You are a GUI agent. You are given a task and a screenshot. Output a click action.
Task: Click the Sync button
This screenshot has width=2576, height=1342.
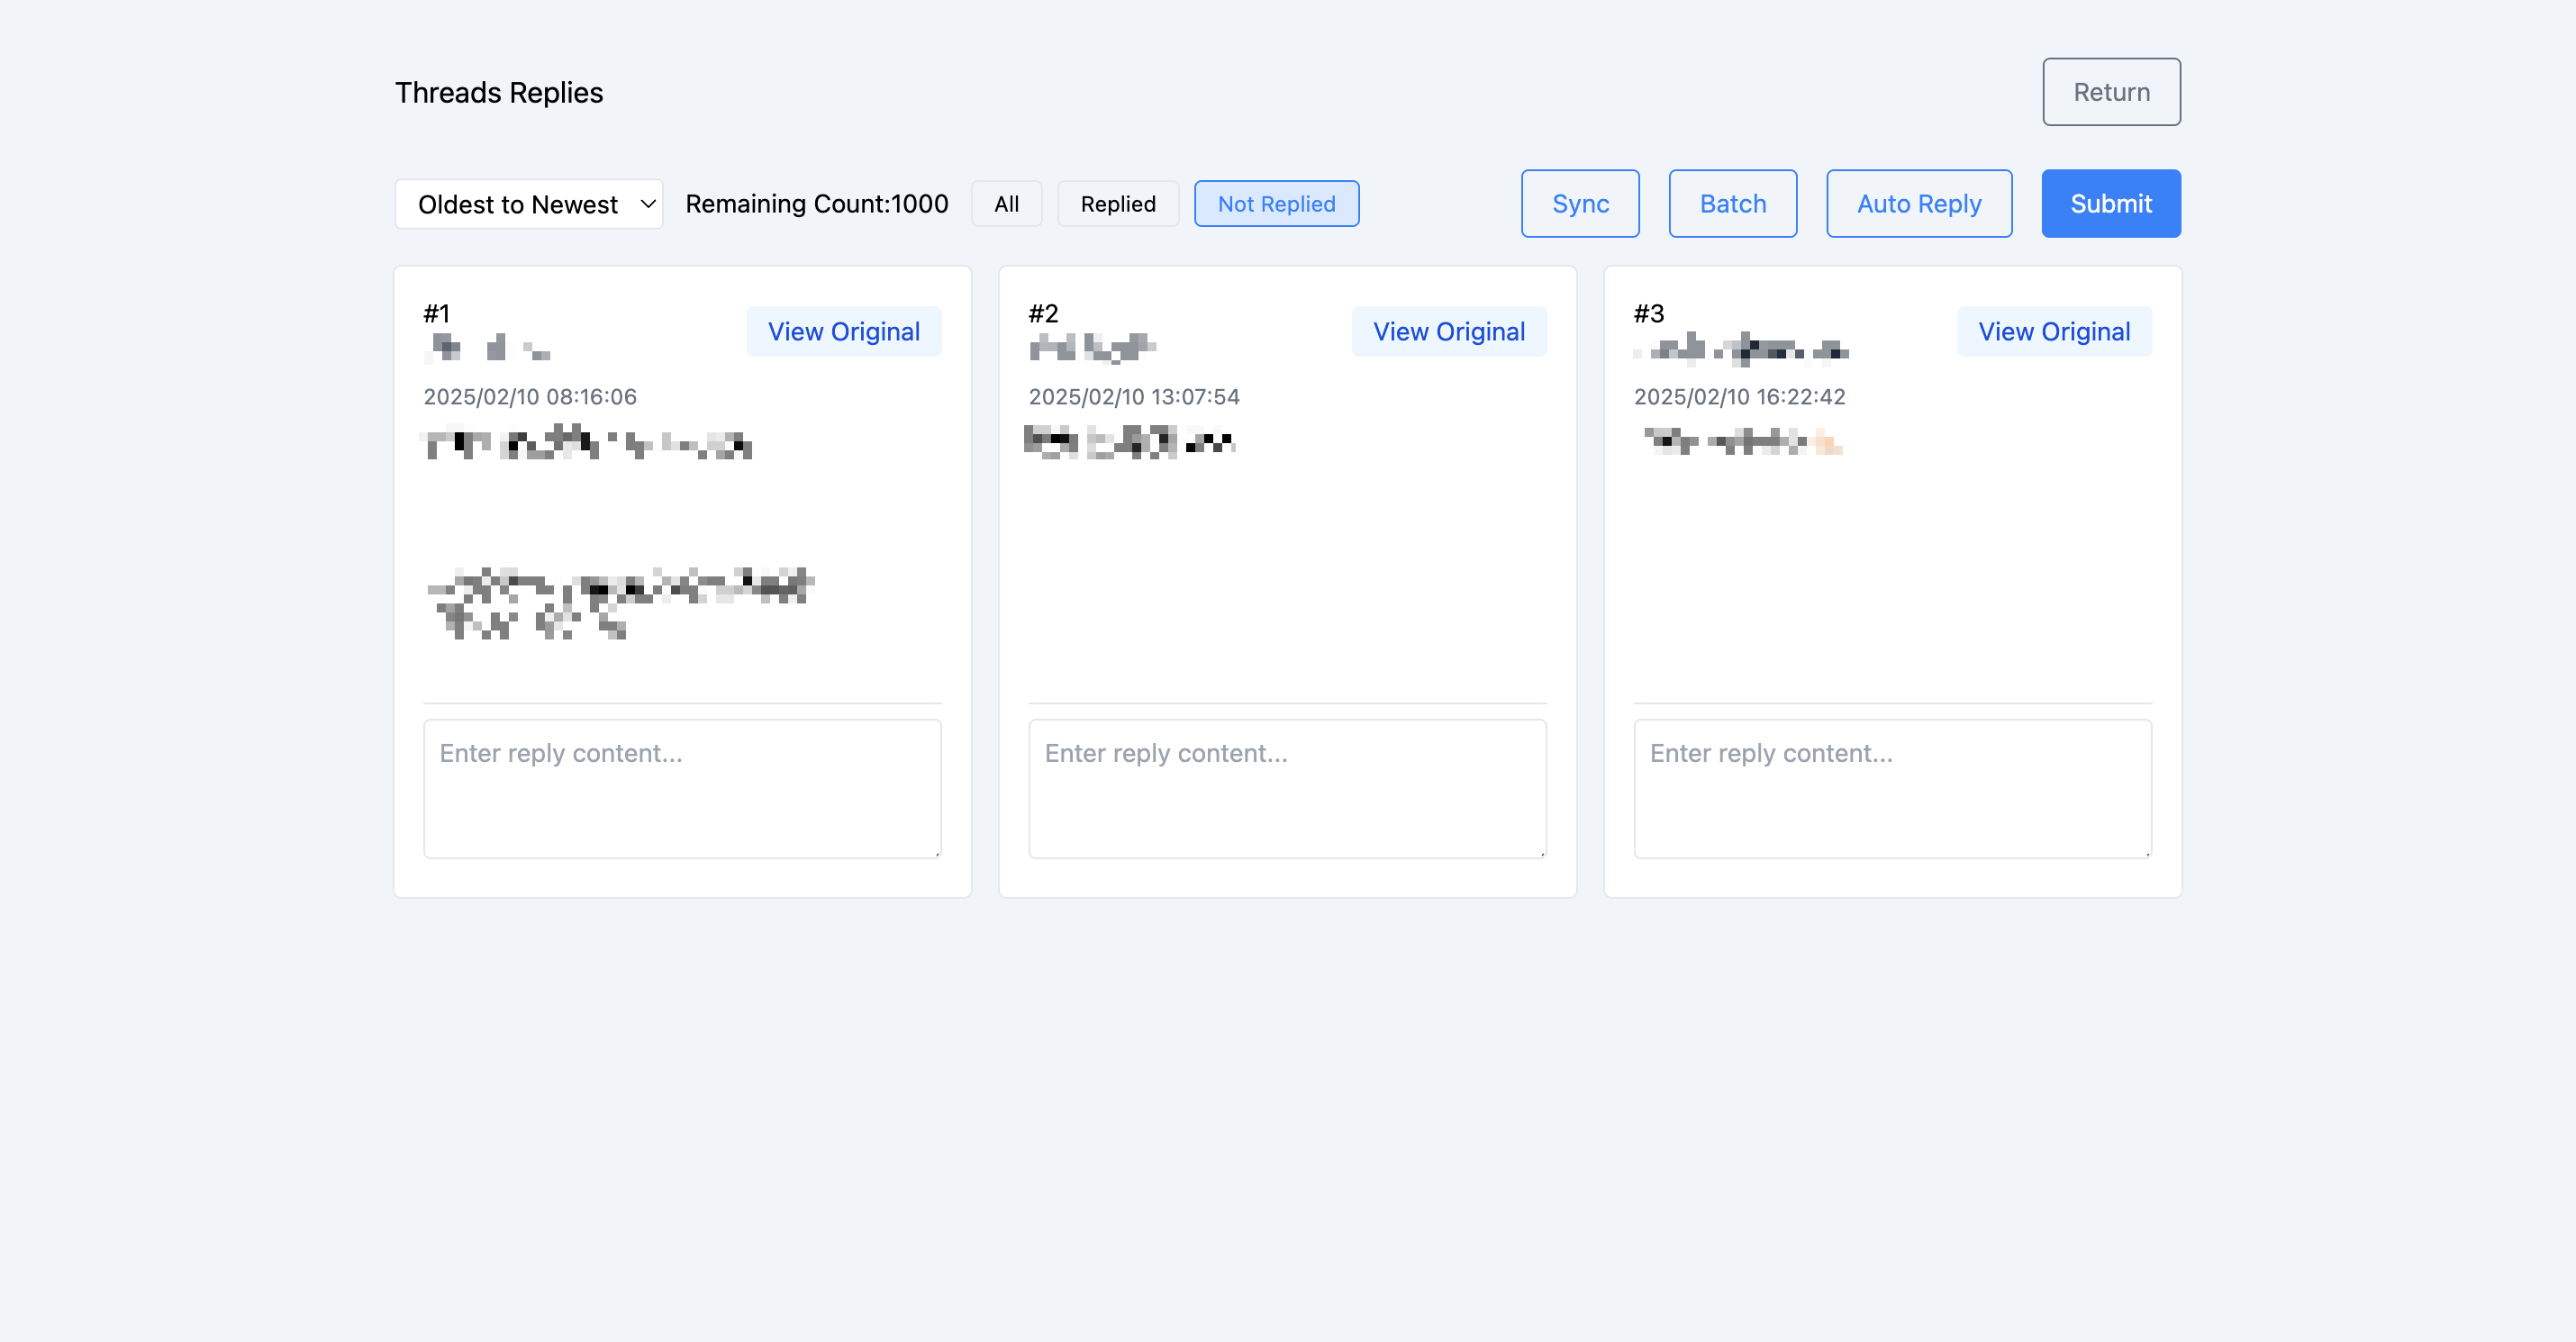pos(1580,204)
